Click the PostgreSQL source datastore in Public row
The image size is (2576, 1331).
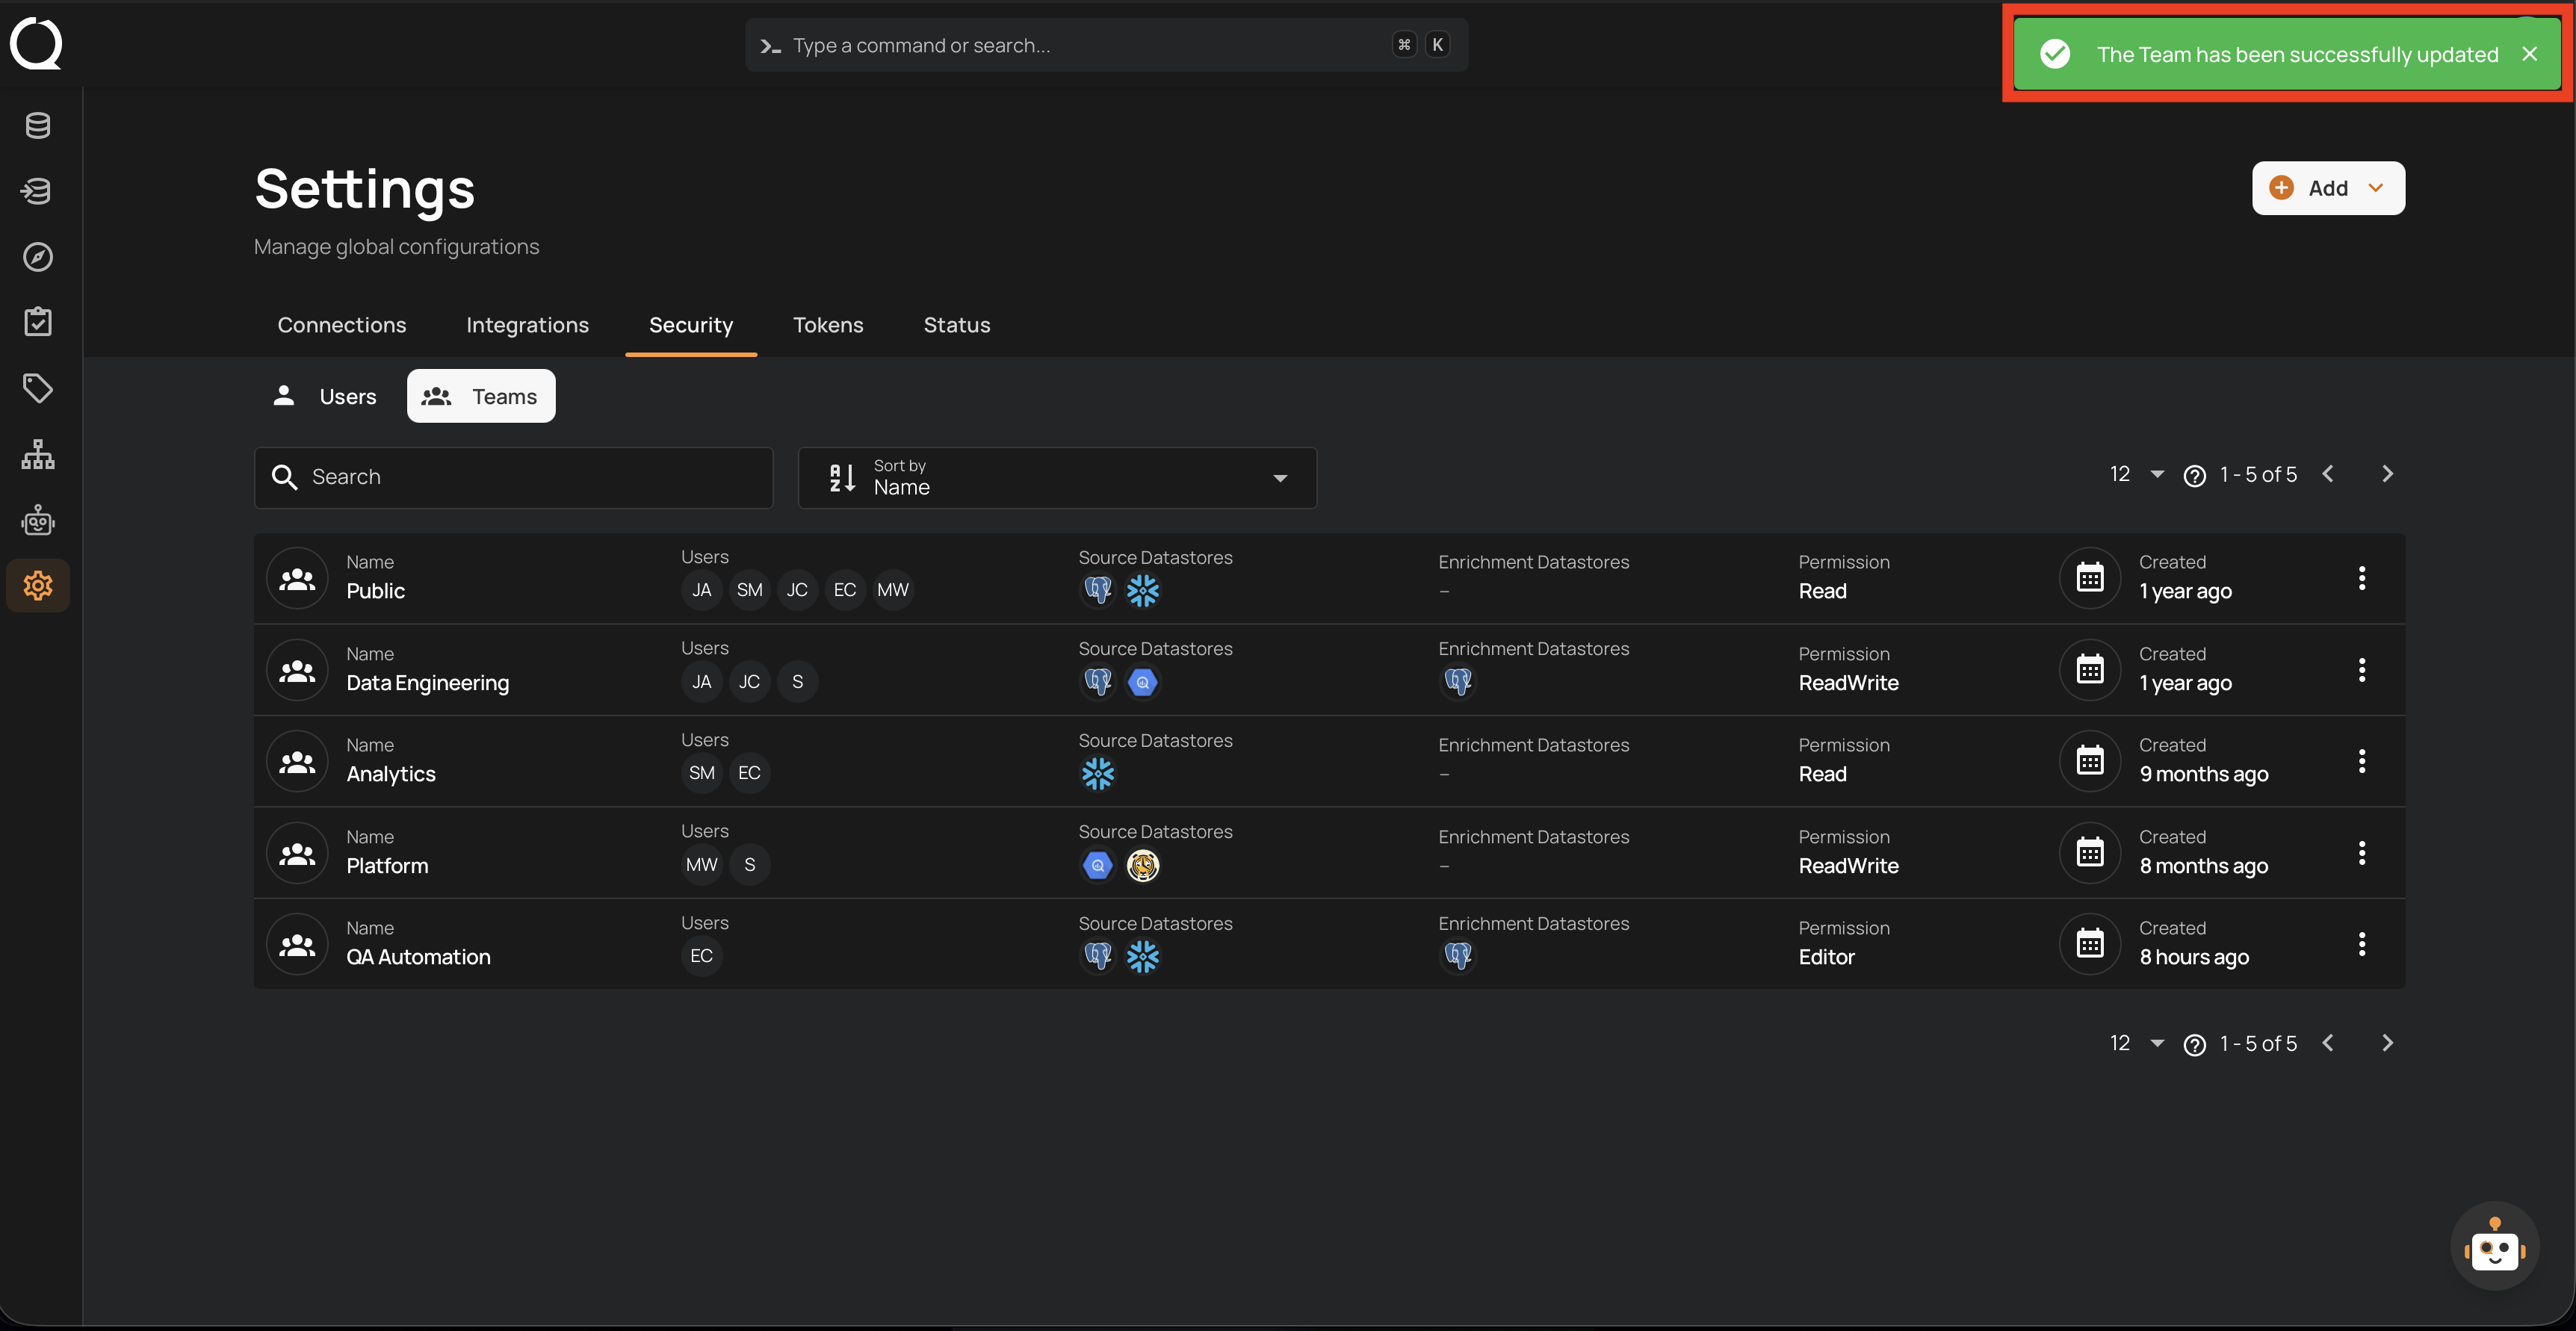pyautogui.click(x=1098, y=591)
